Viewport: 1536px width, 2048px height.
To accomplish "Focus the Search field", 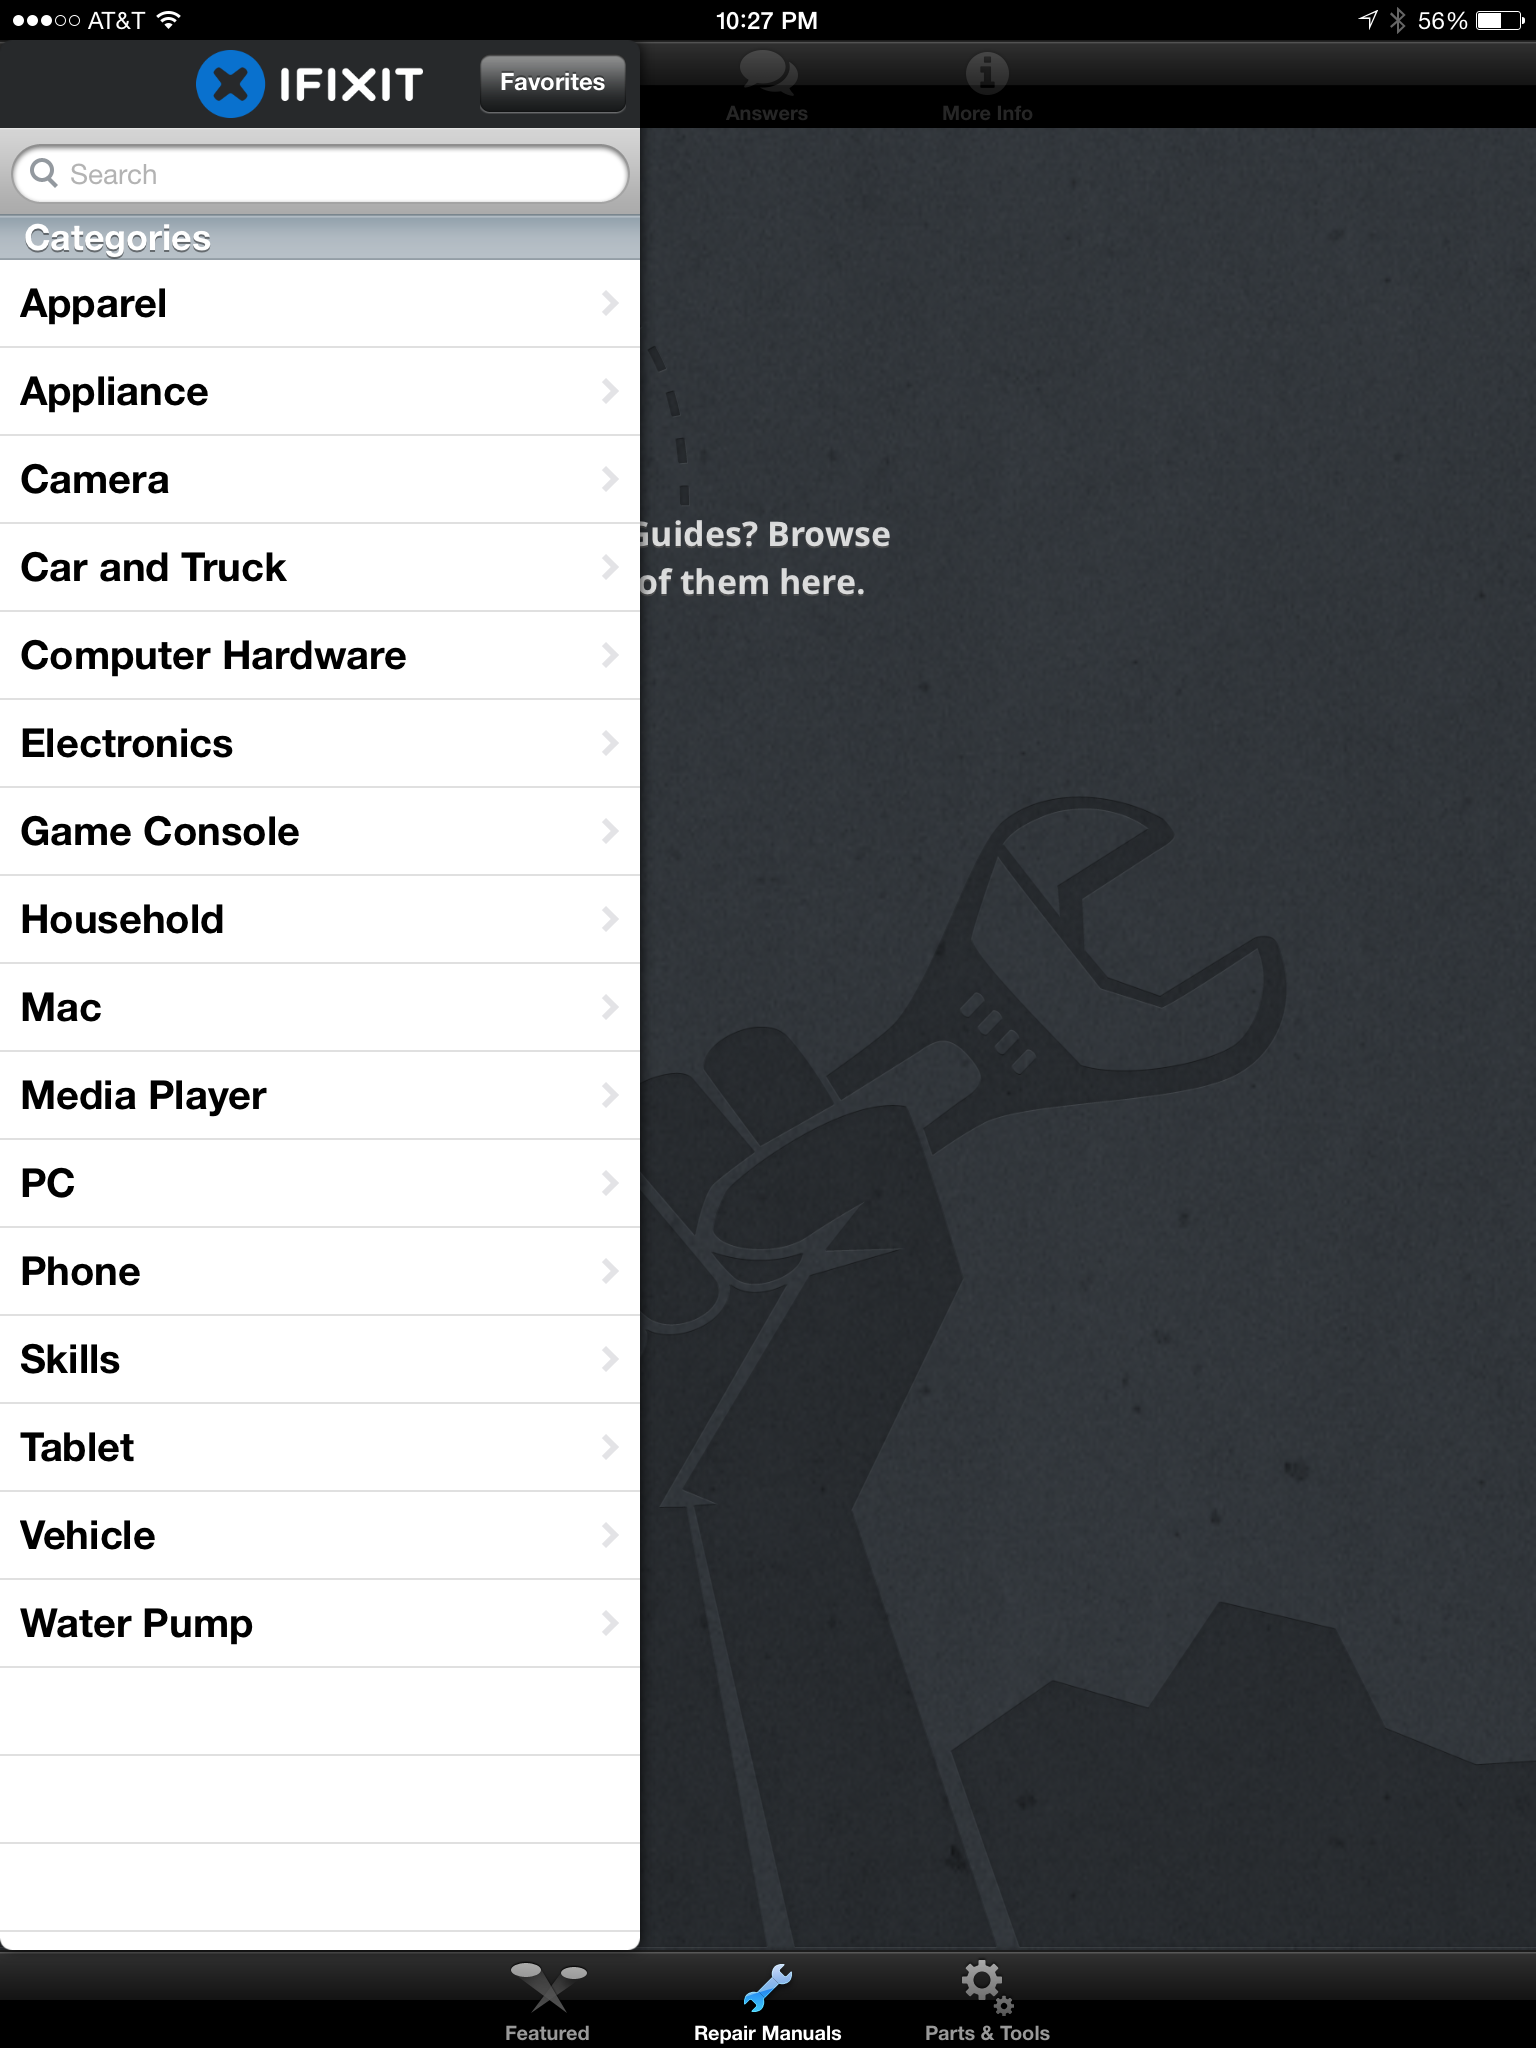I will (x=320, y=174).
